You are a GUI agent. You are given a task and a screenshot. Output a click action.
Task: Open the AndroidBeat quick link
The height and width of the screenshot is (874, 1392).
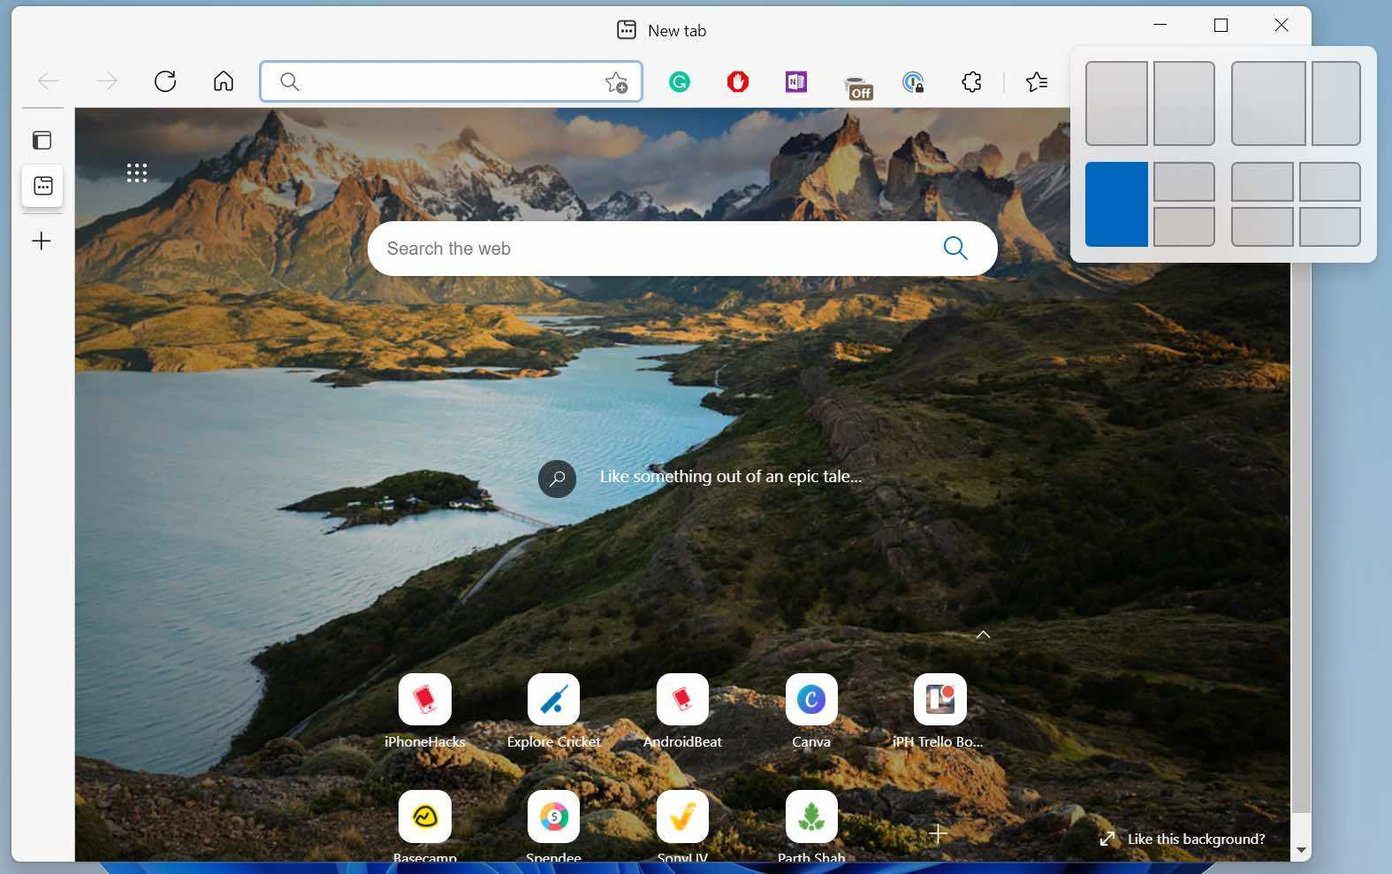click(682, 712)
